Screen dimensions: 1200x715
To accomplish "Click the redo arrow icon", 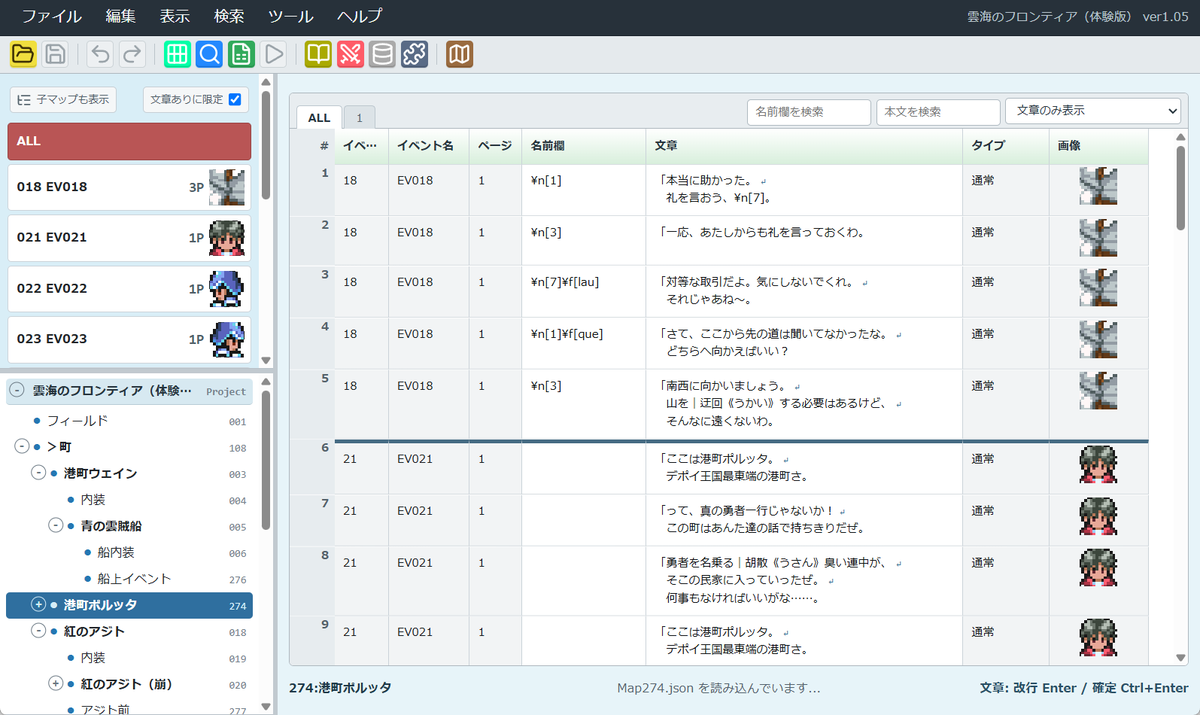I will coord(132,54).
